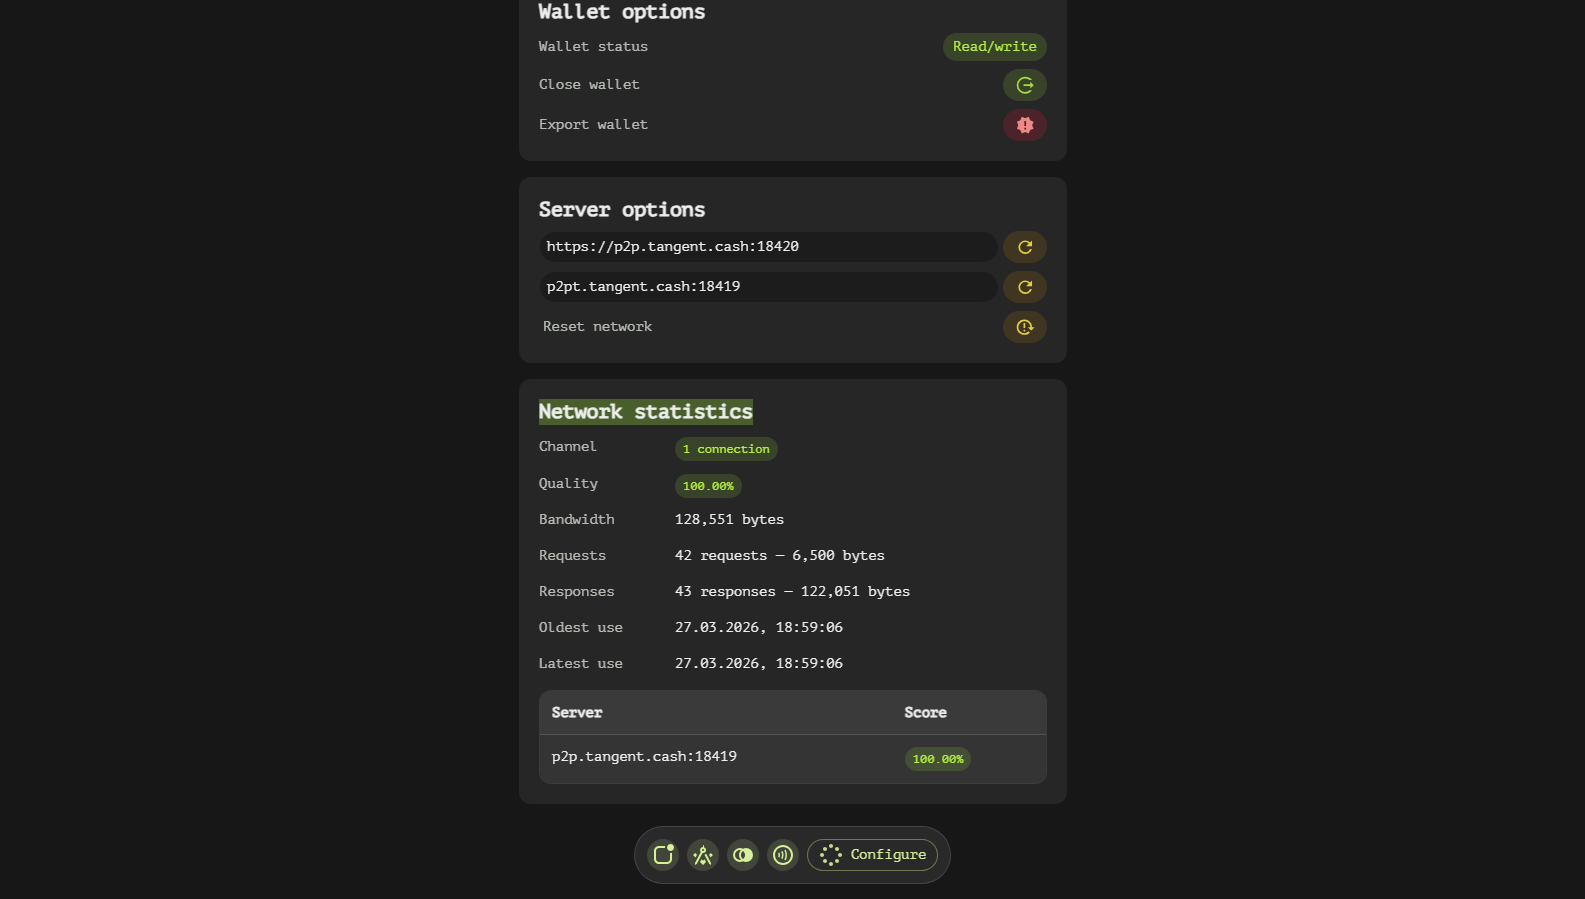The width and height of the screenshot is (1585, 899).
Task: Click the Network statistics heading
Action: (x=645, y=412)
